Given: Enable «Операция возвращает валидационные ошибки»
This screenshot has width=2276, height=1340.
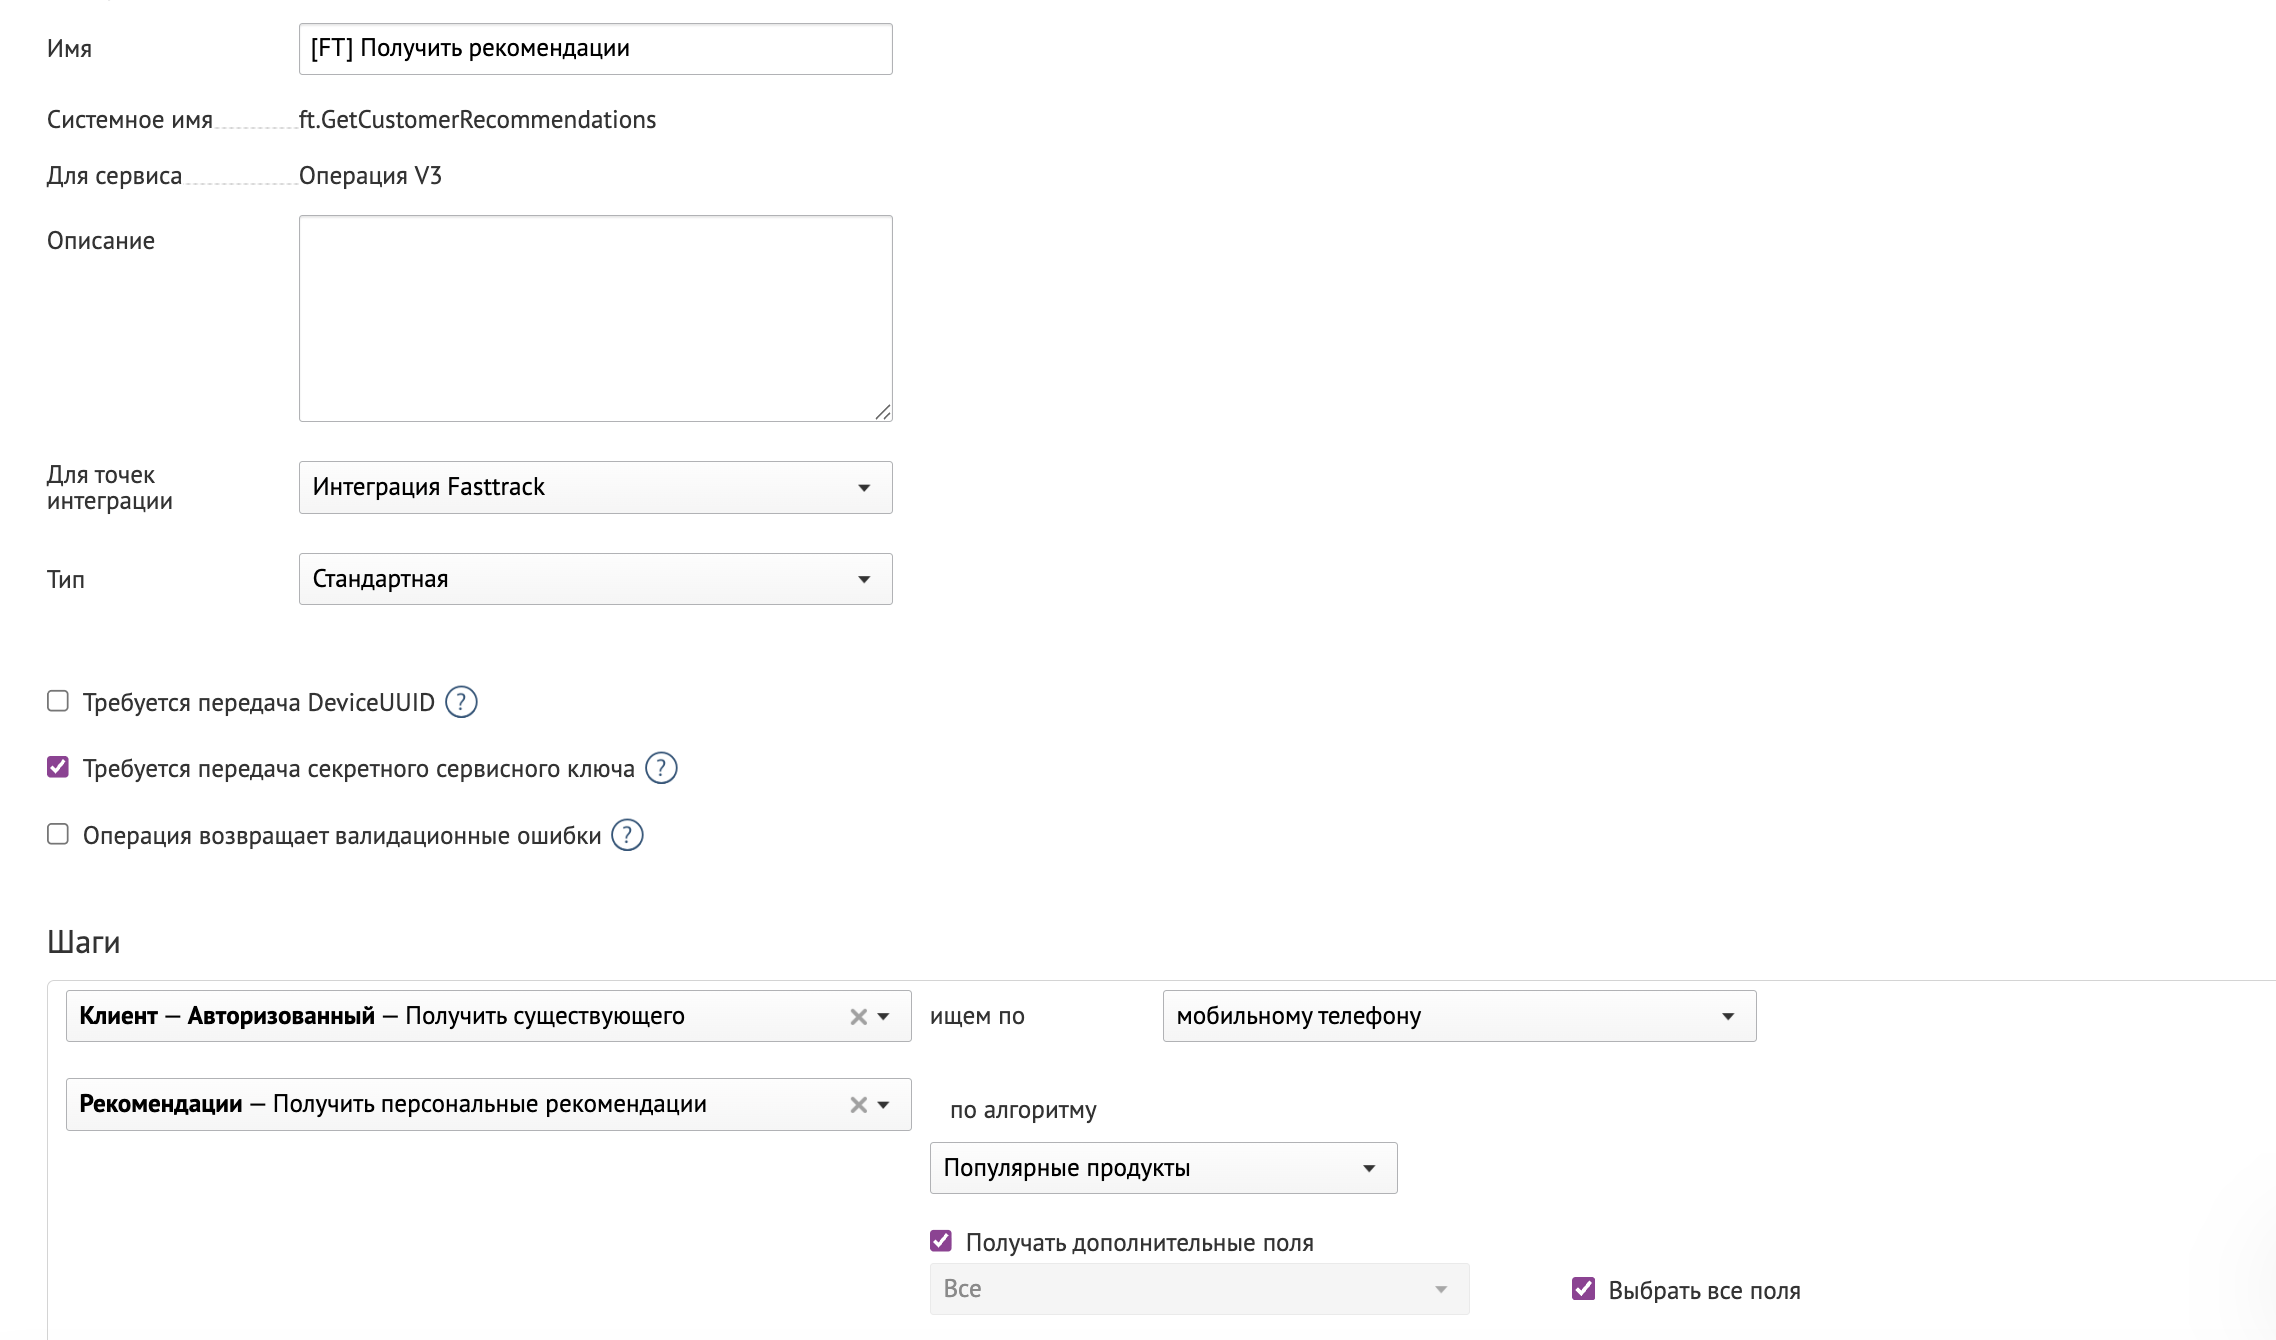Looking at the screenshot, I should coord(57,832).
